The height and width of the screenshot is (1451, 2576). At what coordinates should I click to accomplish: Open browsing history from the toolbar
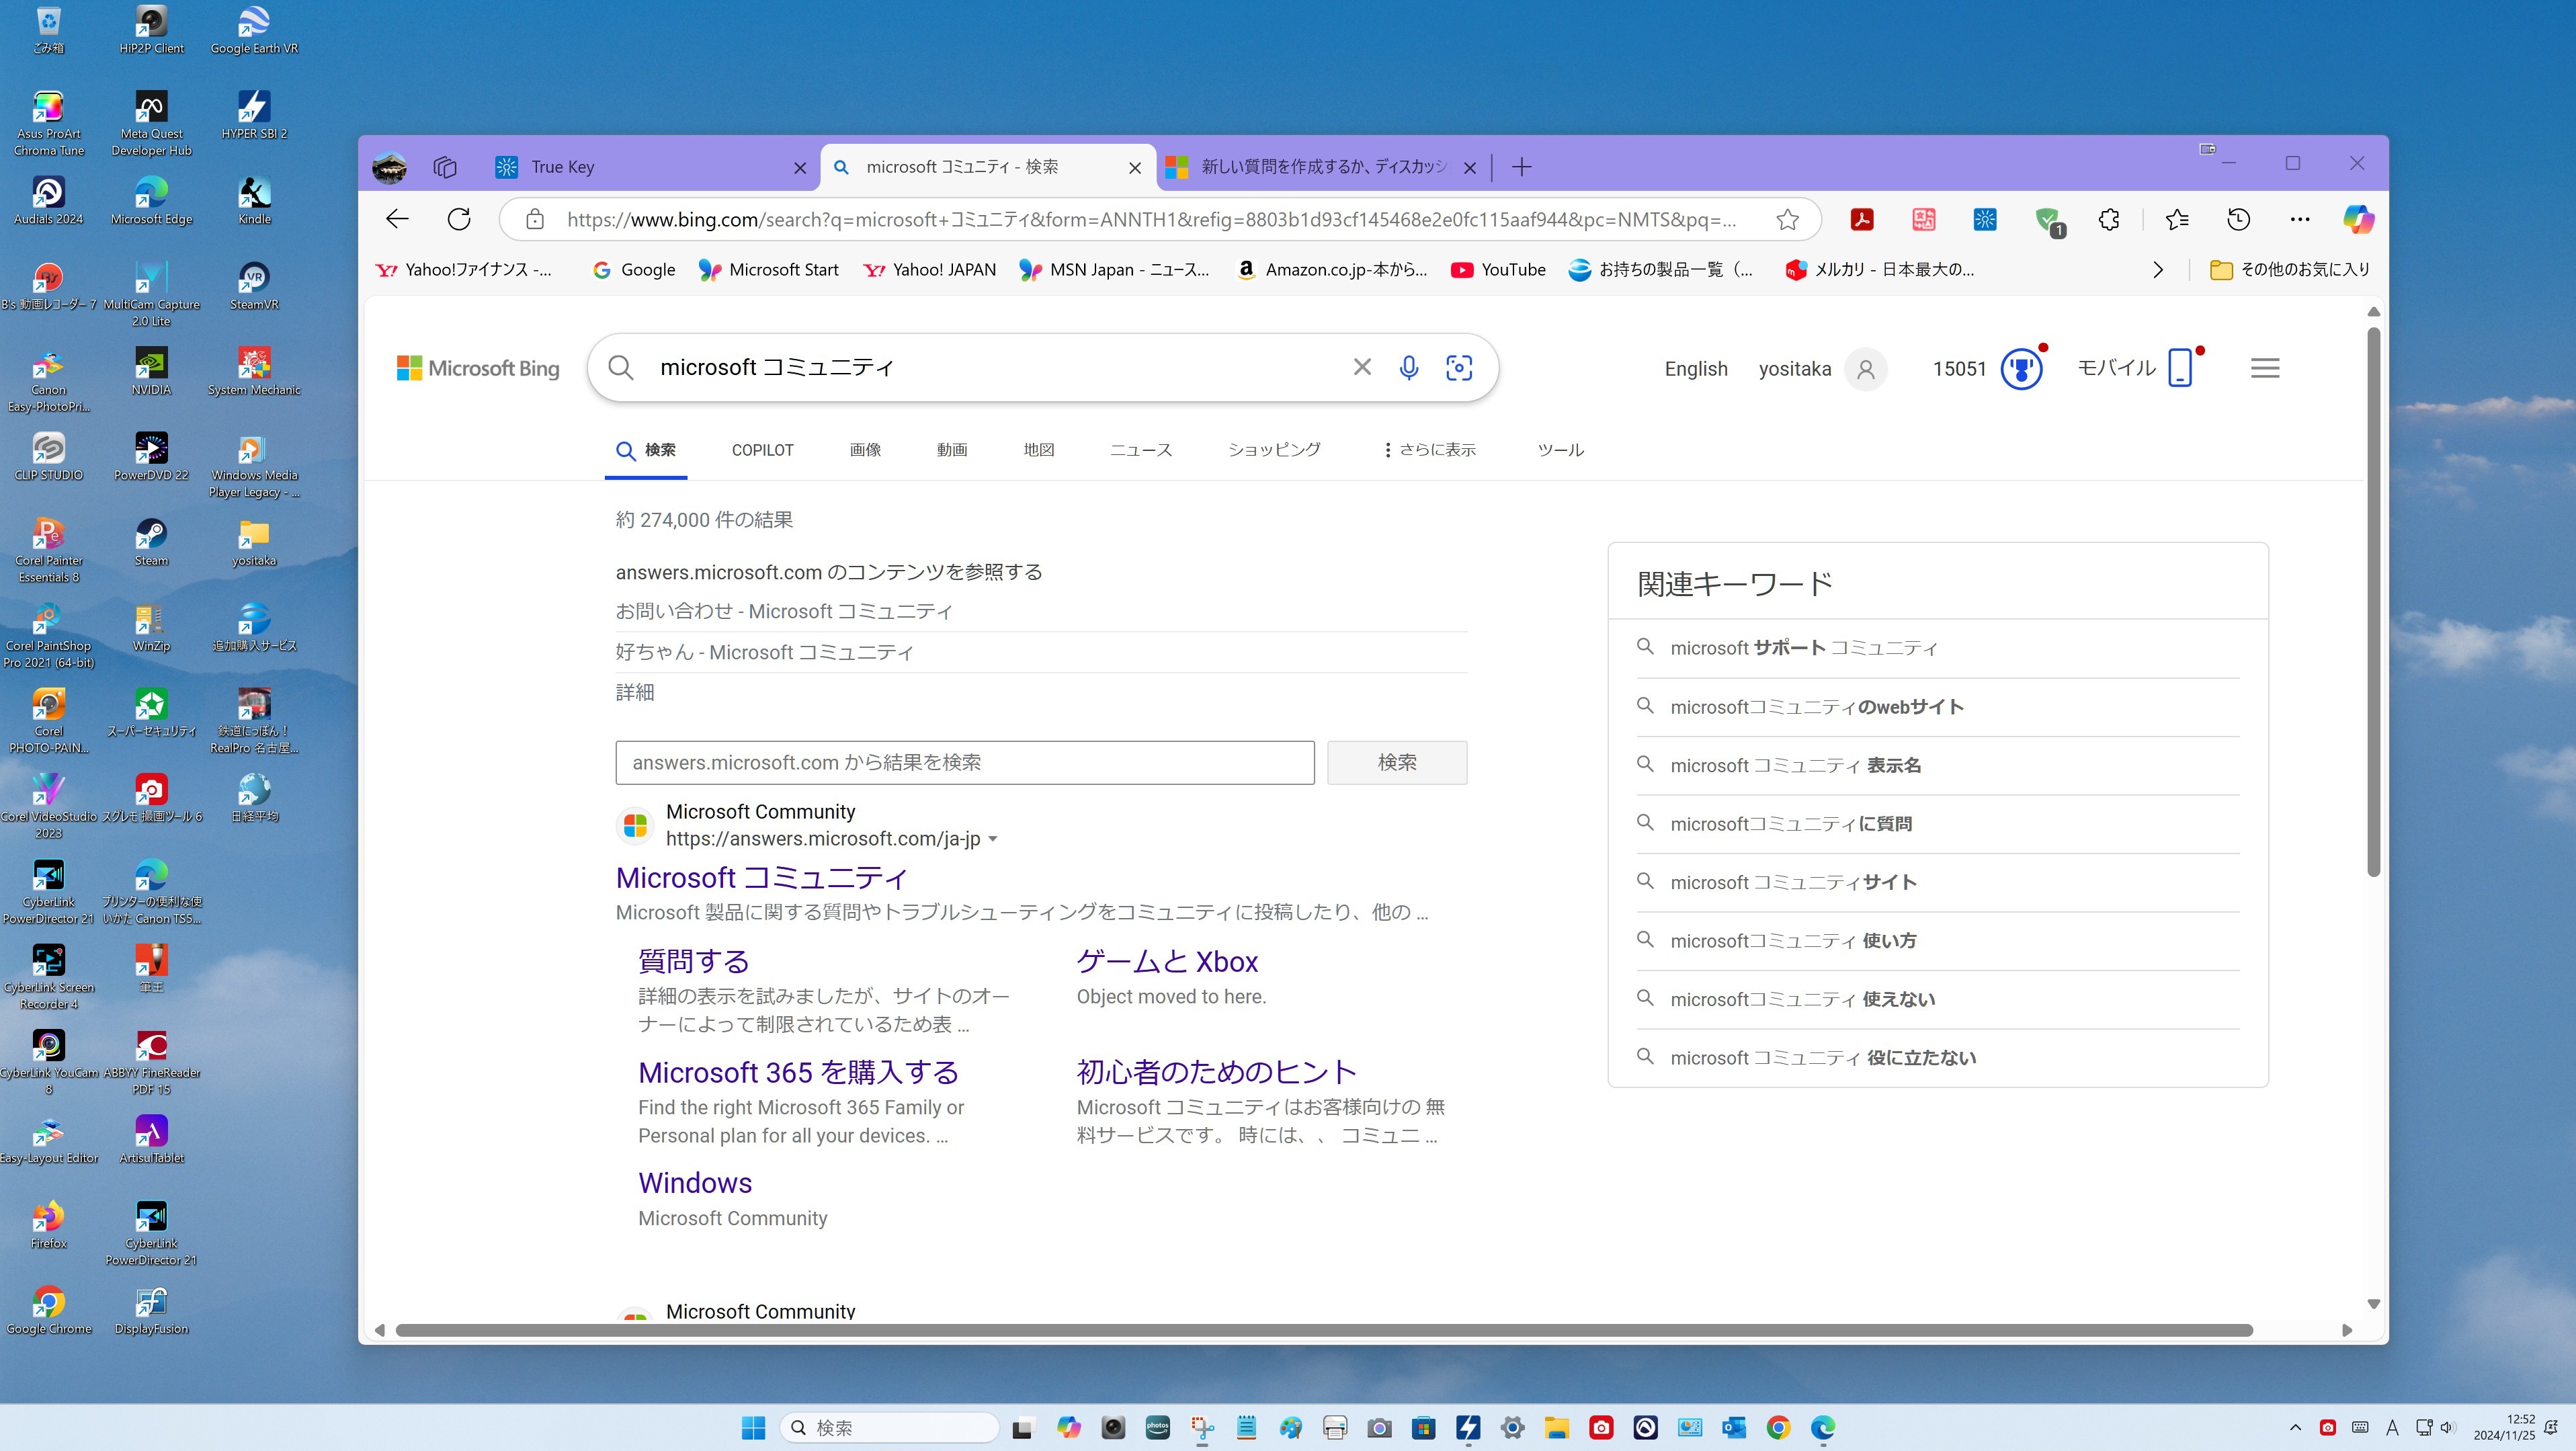[2238, 219]
